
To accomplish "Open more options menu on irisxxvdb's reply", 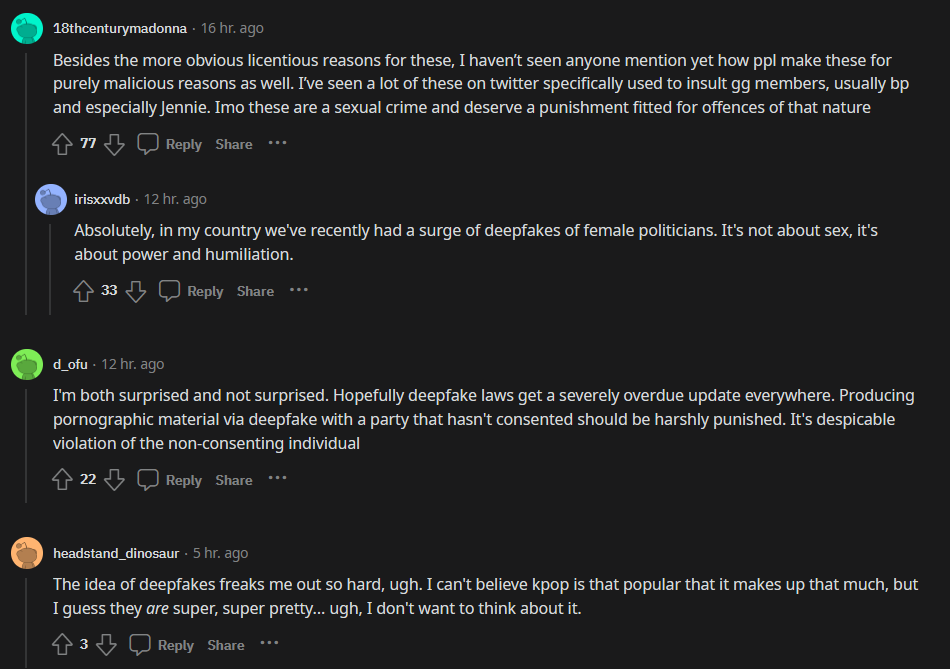I will pyautogui.click(x=299, y=290).
